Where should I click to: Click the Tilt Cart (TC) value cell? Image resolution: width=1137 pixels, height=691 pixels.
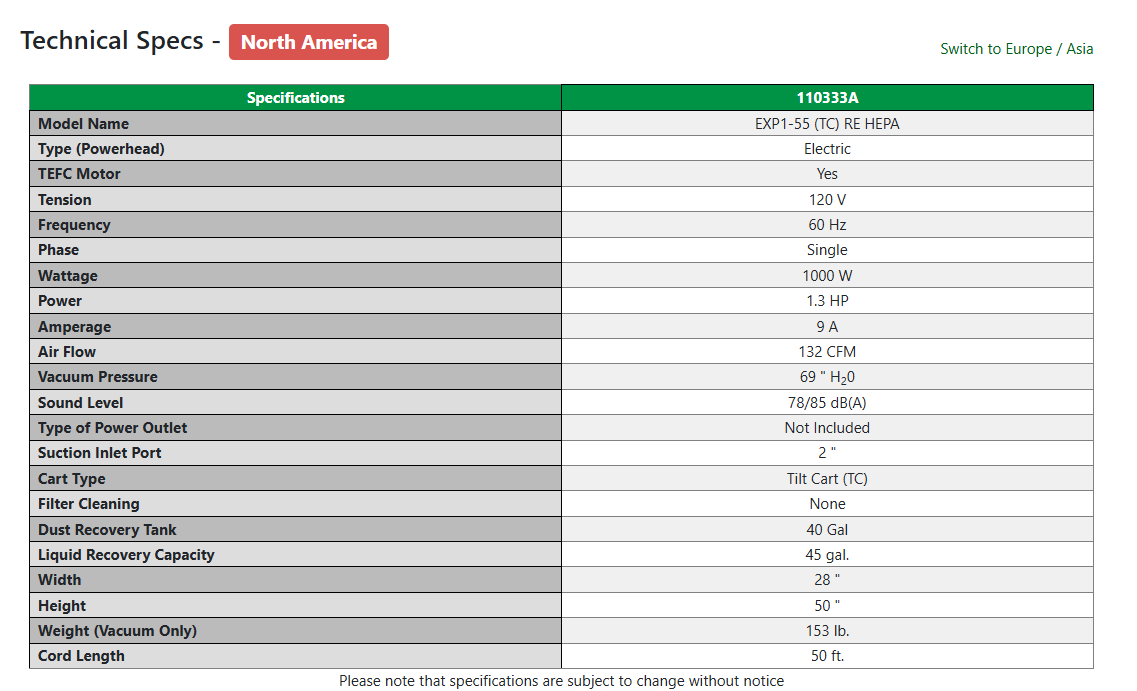coord(827,479)
